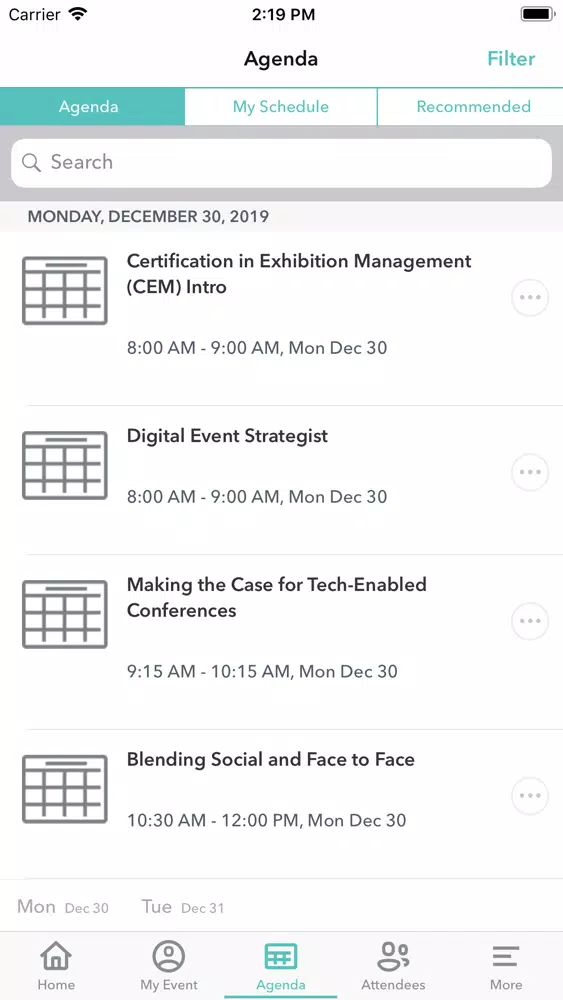The image size is (563, 1000).
Task: Open options for Certification in Exhibition Management
Action: point(530,298)
